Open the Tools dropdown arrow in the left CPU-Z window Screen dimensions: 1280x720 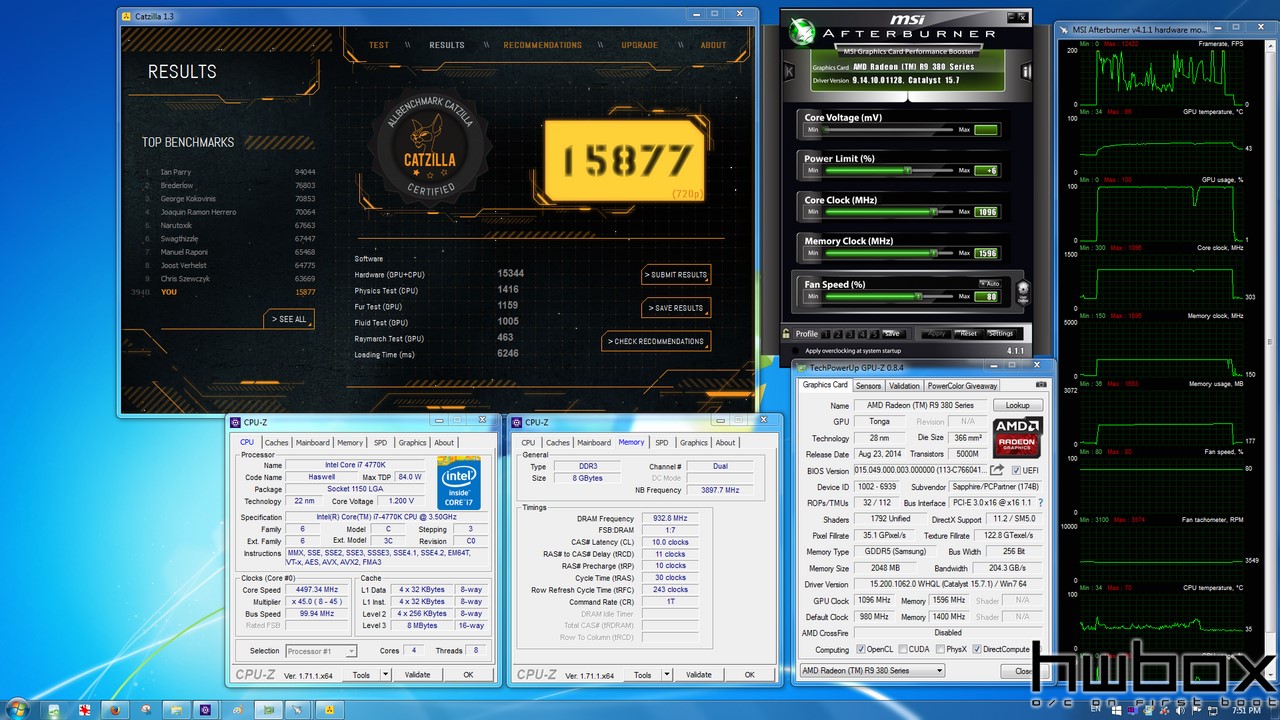point(387,675)
